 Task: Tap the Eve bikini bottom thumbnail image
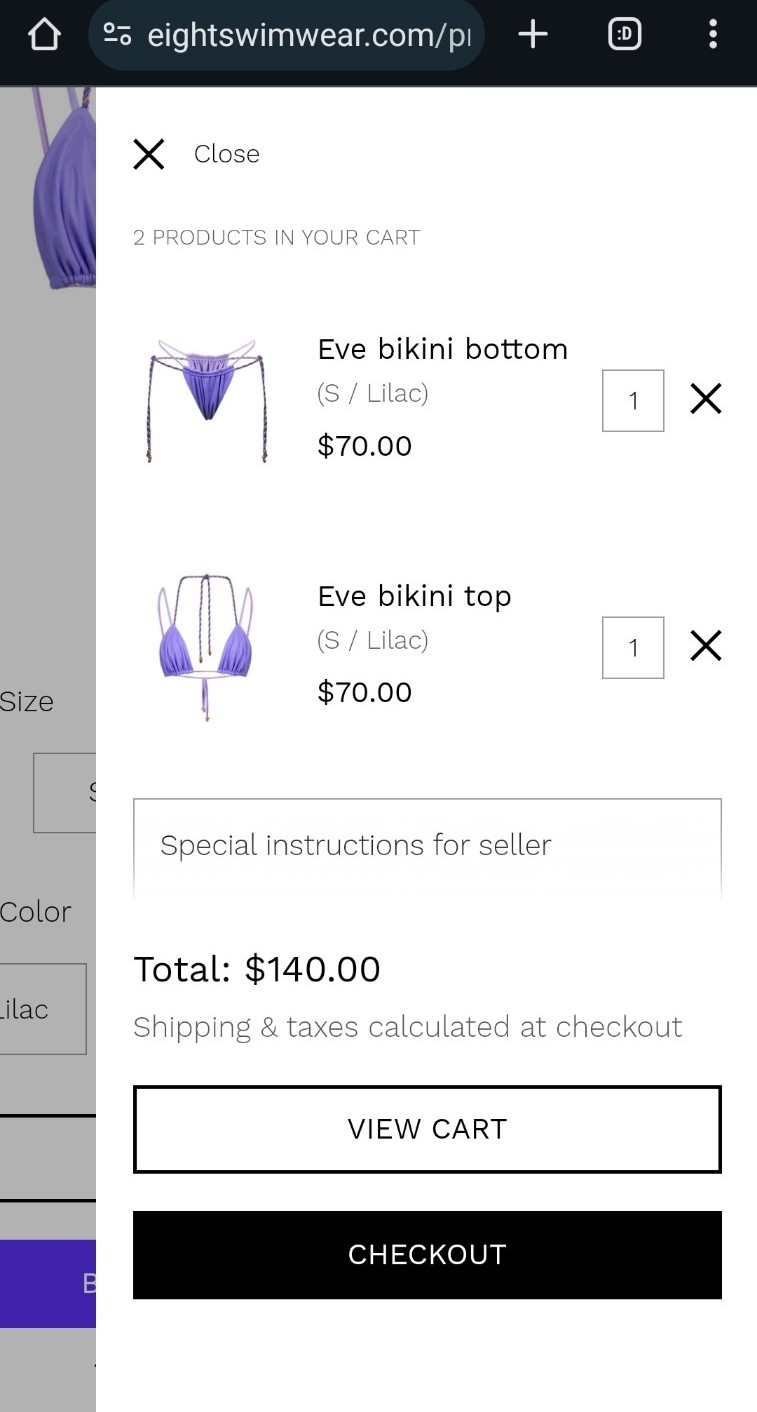click(x=207, y=400)
